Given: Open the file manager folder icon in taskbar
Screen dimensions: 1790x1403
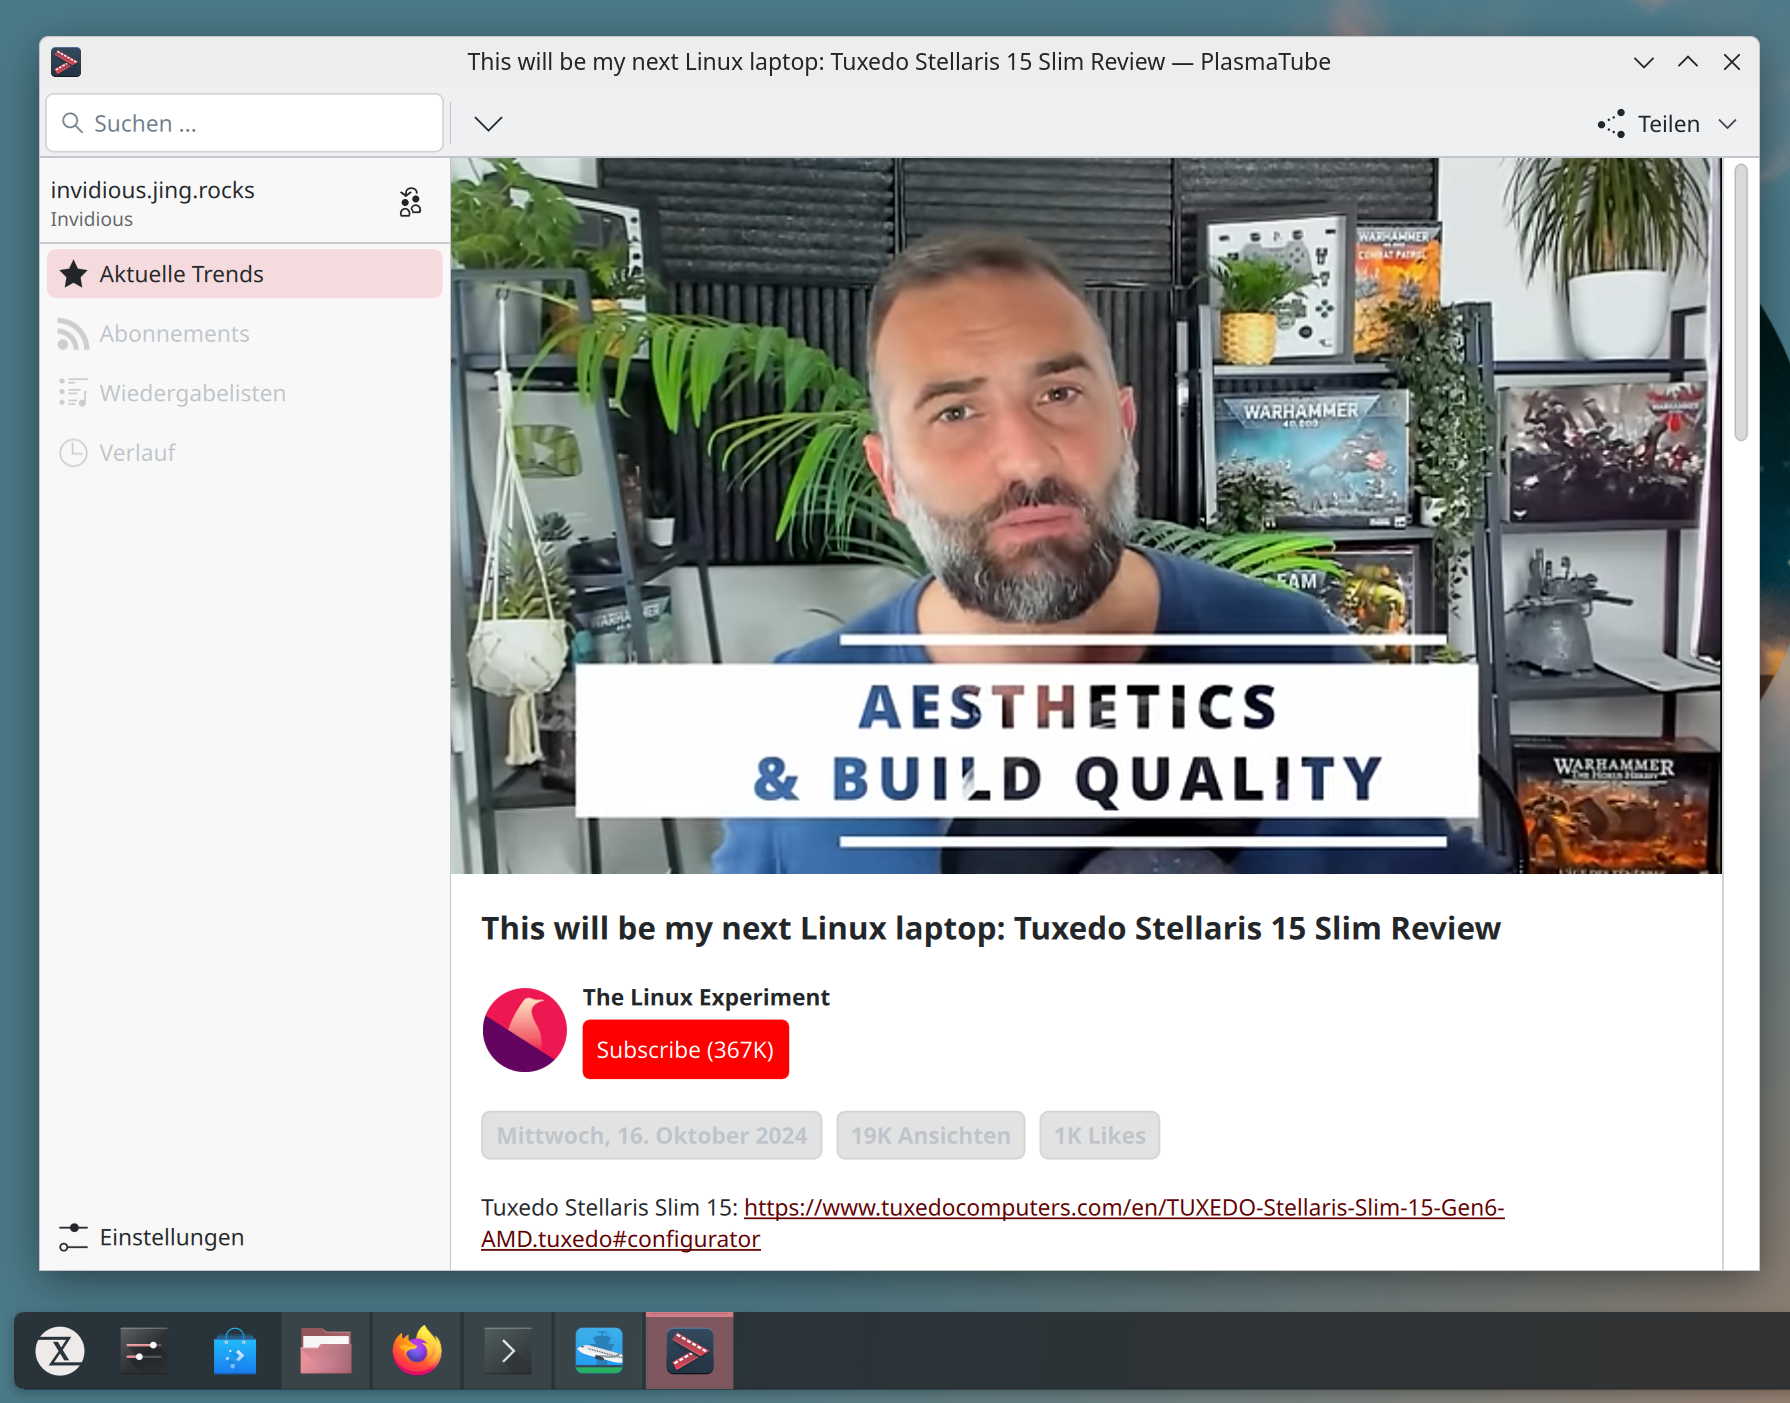Looking at the screenshot, I should click(x=326, y=1351).
